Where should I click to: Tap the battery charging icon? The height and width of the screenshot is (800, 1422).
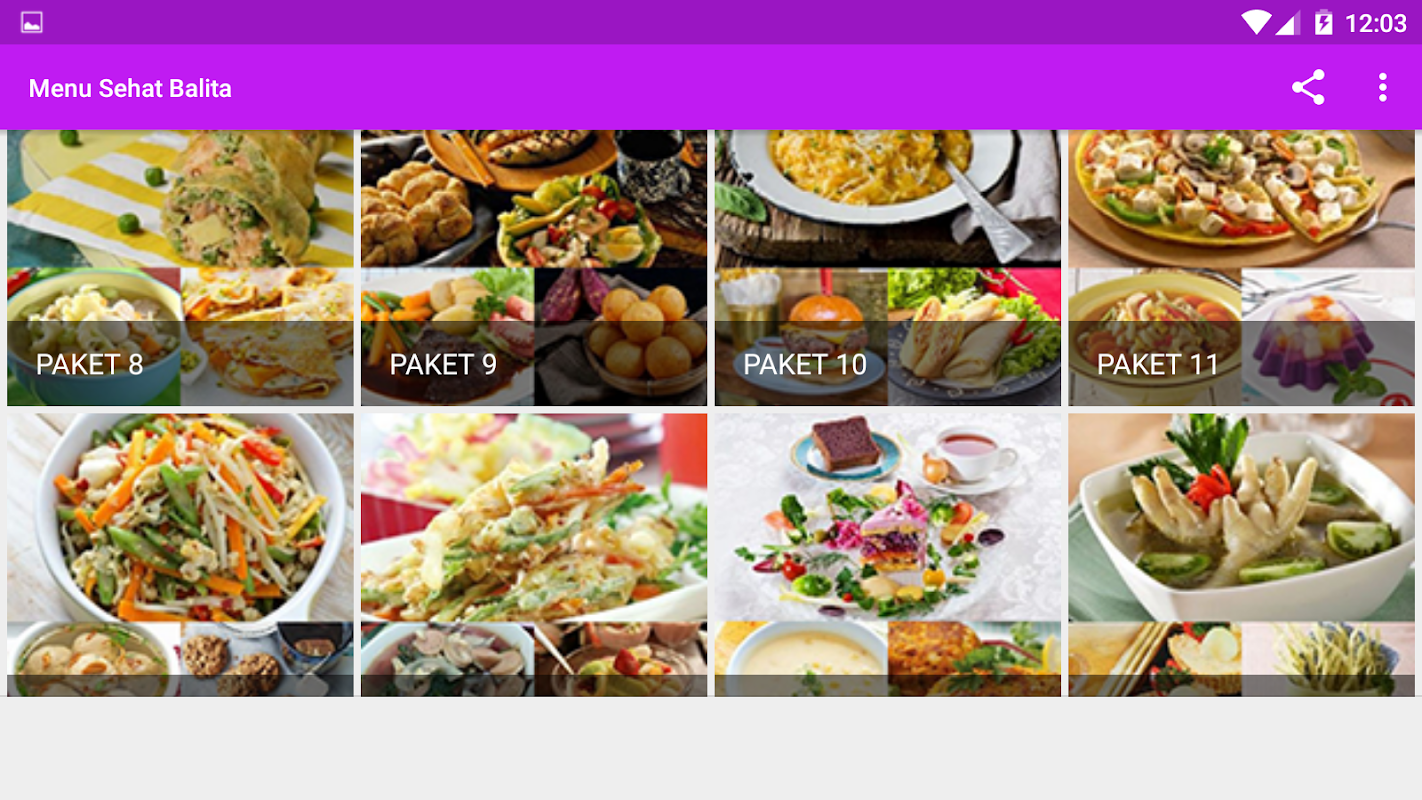click(1323, 22)
